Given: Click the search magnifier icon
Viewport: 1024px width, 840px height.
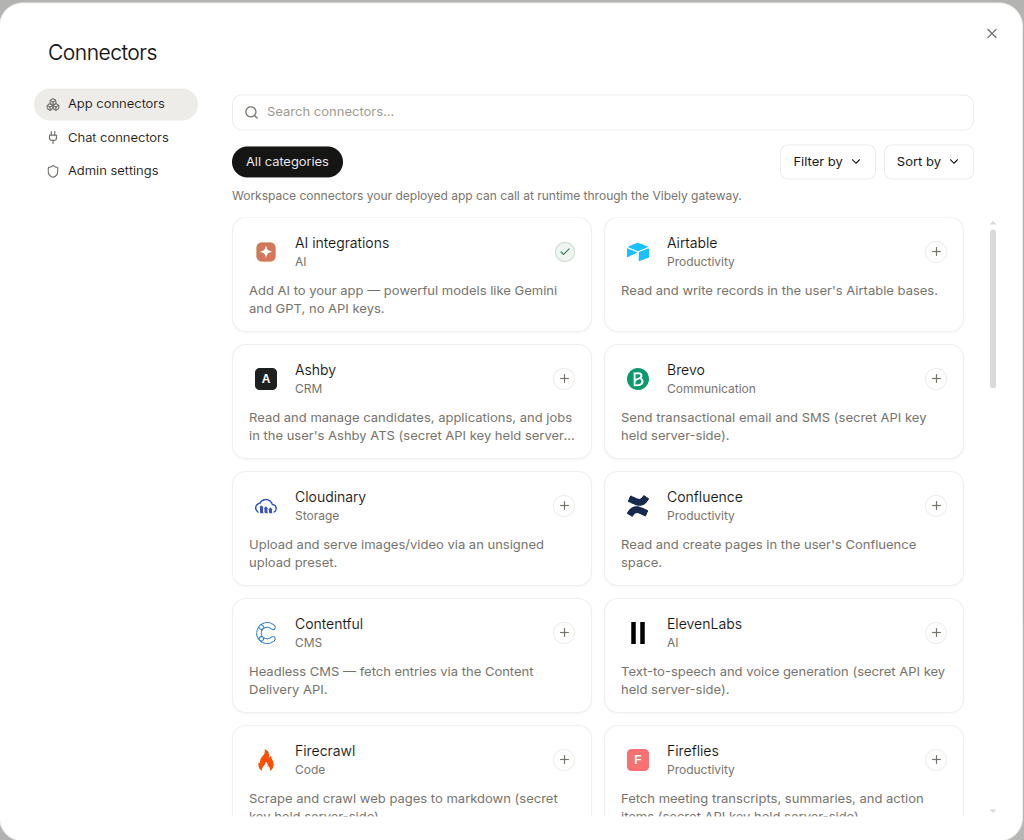Looking at the screenshot, I should (251, 112).
